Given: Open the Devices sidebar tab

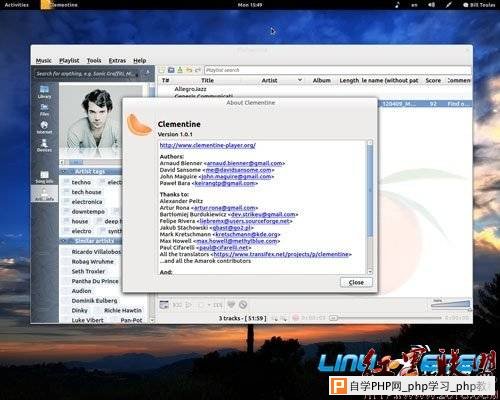Looking at the screenshot, I should tap(44, 146).
